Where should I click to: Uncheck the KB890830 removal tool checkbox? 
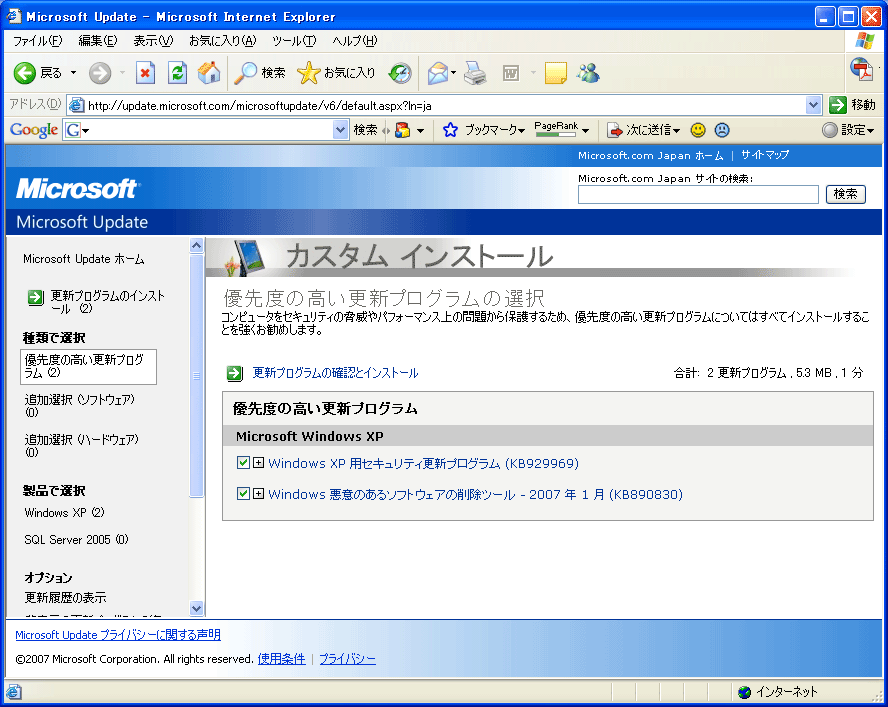244,493
